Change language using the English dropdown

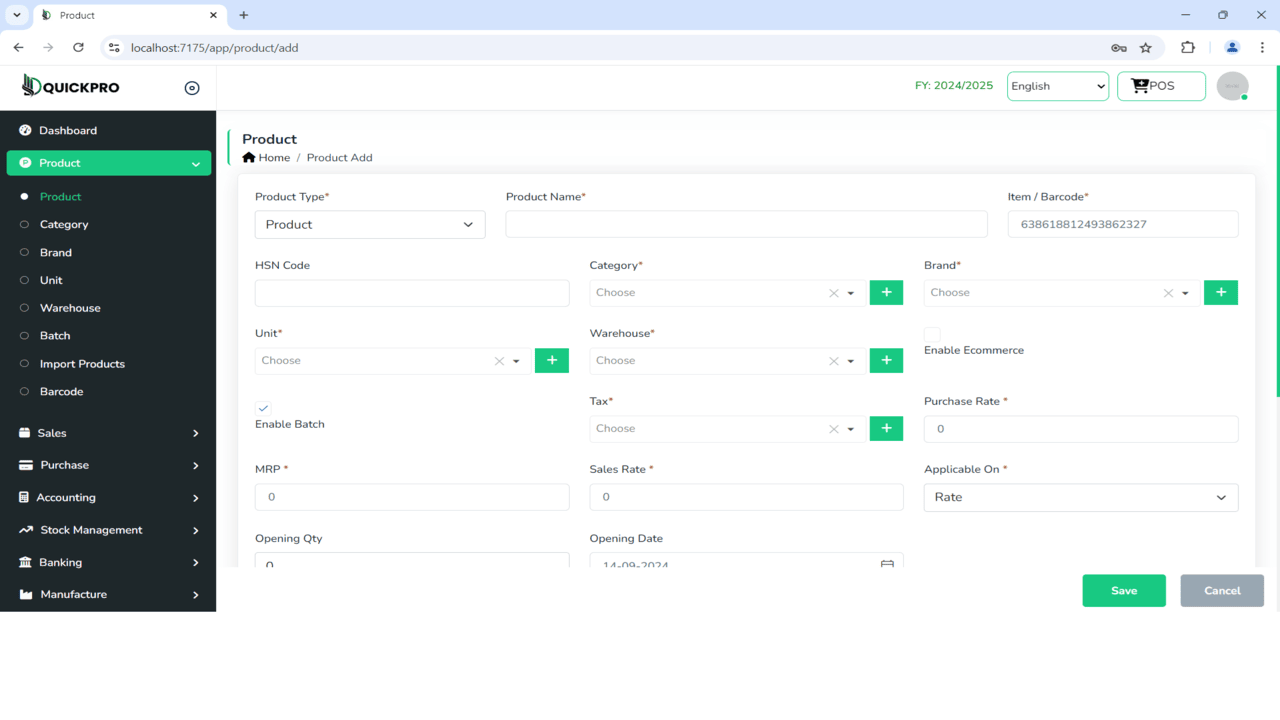click(x=1057, y=86)
